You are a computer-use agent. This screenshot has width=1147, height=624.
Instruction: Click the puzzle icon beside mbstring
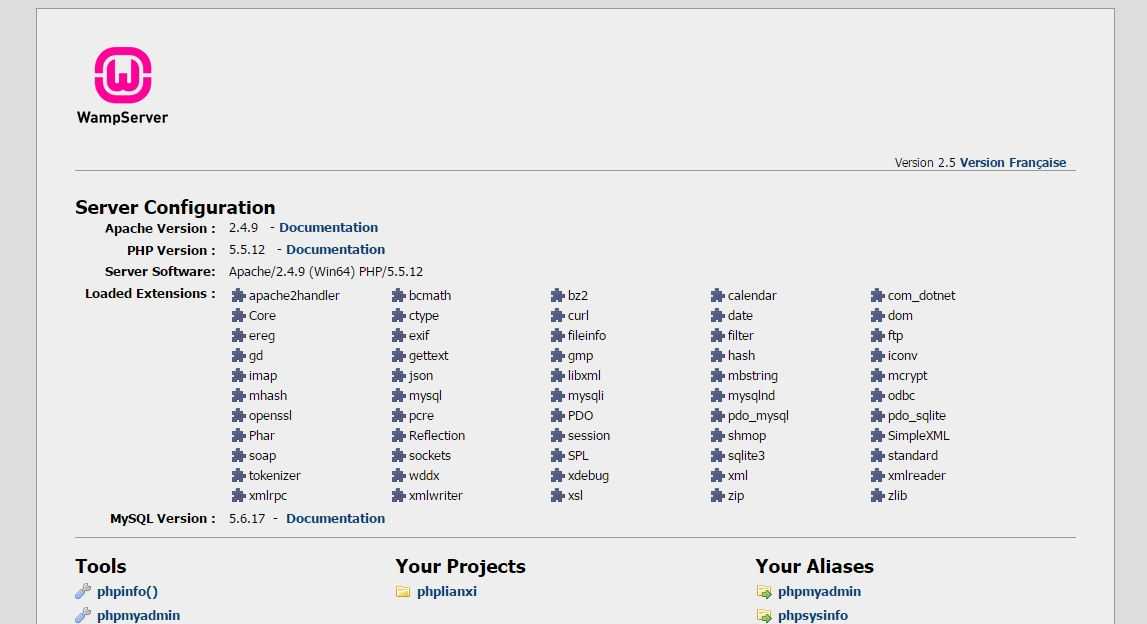[718, 375]
